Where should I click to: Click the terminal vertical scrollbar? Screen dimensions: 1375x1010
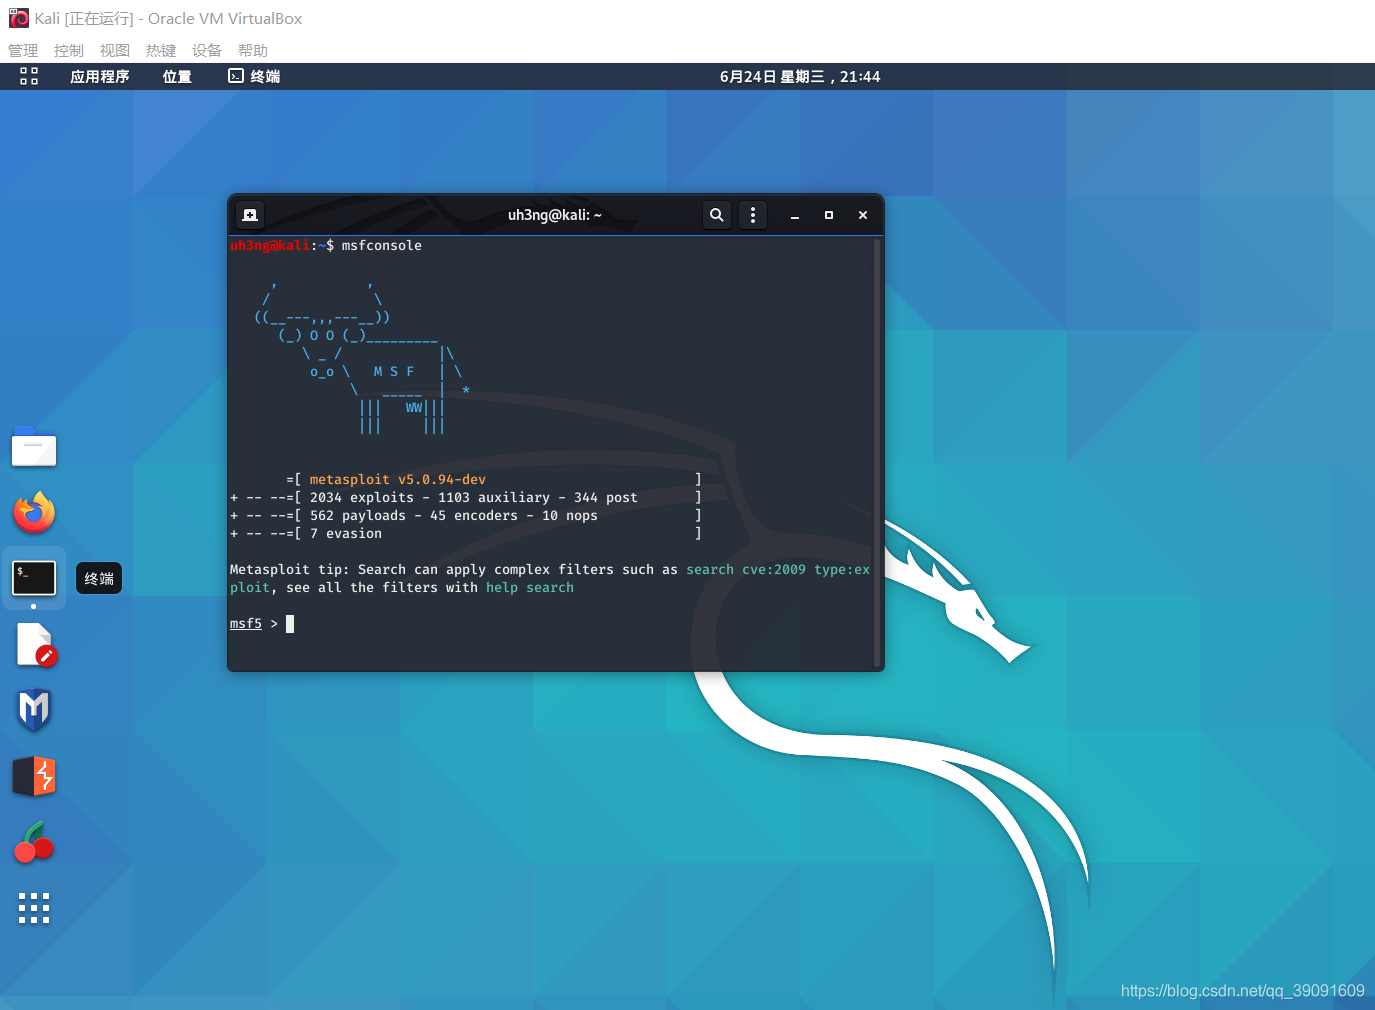pos(877,452)
